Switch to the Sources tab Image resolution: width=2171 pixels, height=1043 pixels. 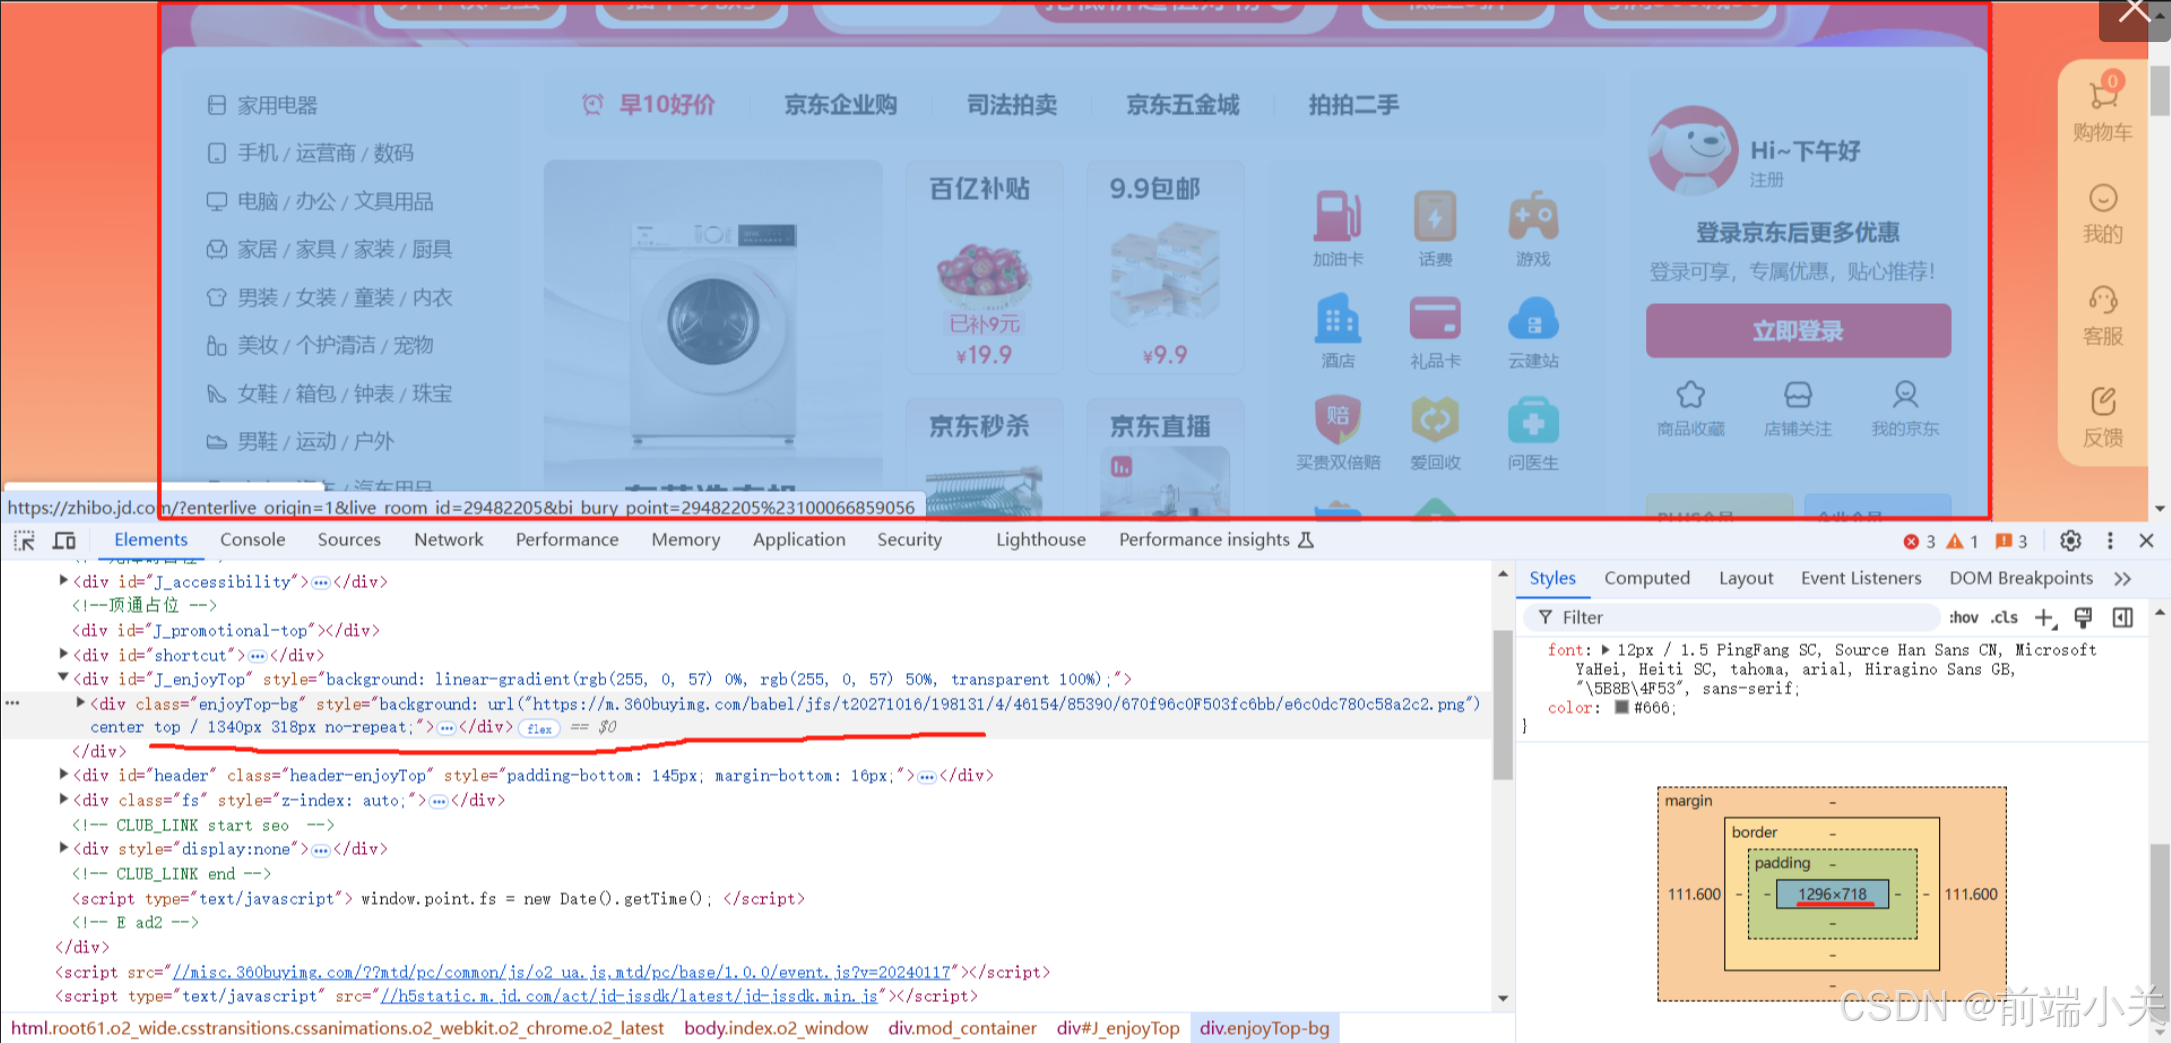click(x=349, y=540)
